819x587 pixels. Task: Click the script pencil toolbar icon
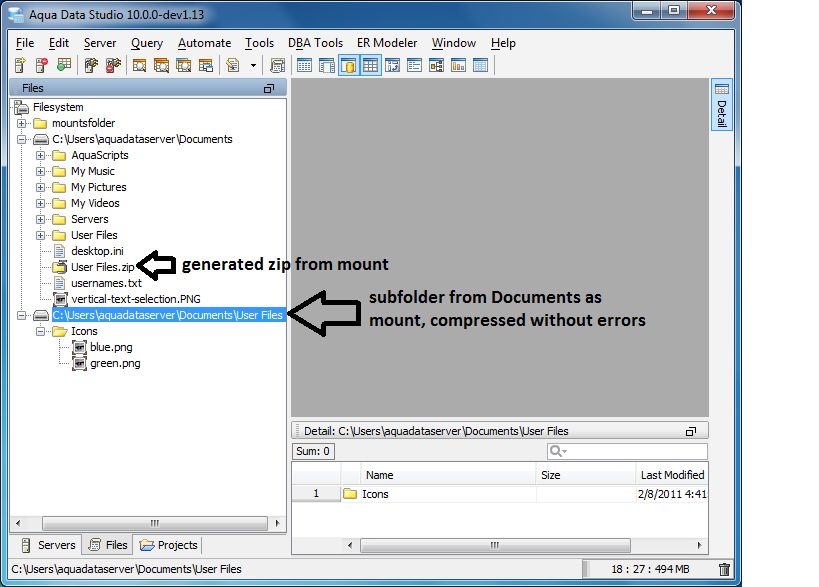[232, 65]
